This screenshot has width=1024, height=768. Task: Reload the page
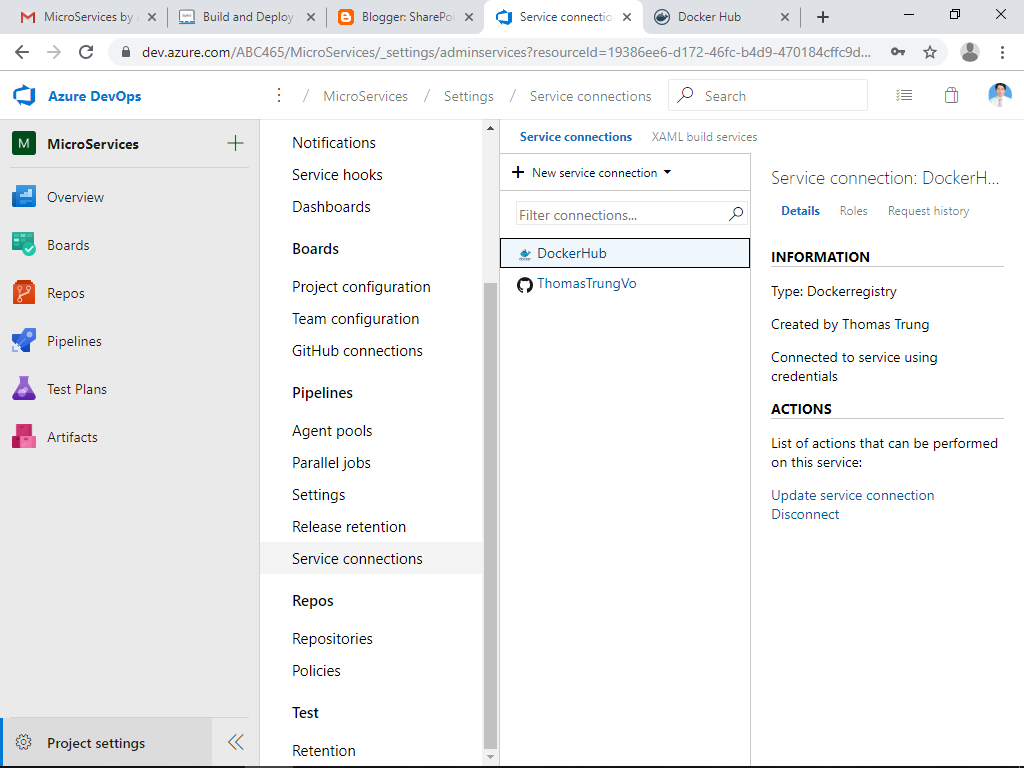86,52
